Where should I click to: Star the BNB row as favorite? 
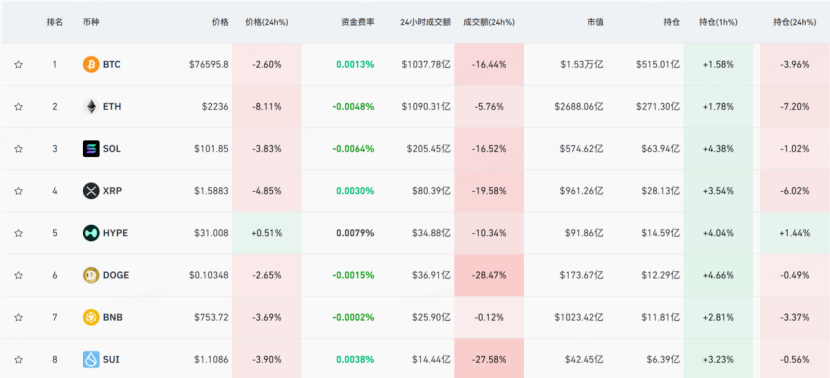click(x=19, y=317)
